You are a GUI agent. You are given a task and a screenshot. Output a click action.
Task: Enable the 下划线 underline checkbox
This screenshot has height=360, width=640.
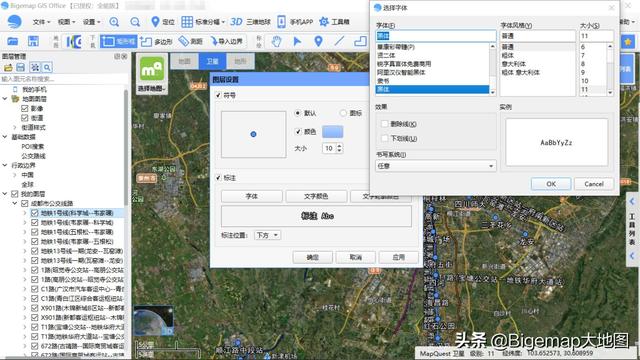[384, 138]
